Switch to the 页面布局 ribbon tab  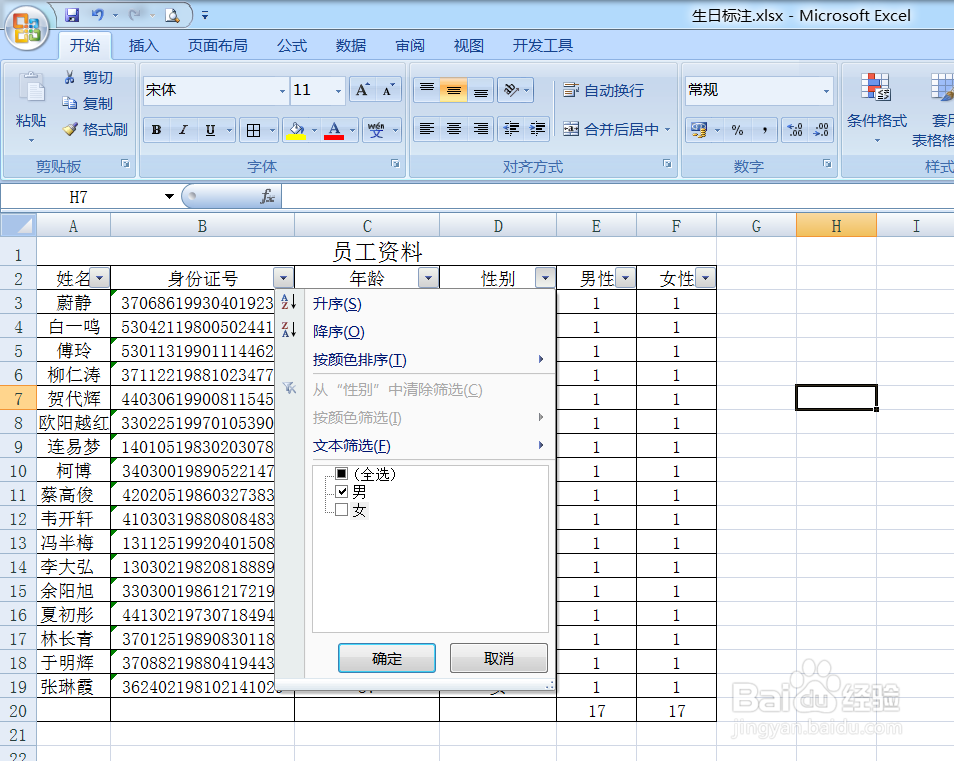pos(218,46)
